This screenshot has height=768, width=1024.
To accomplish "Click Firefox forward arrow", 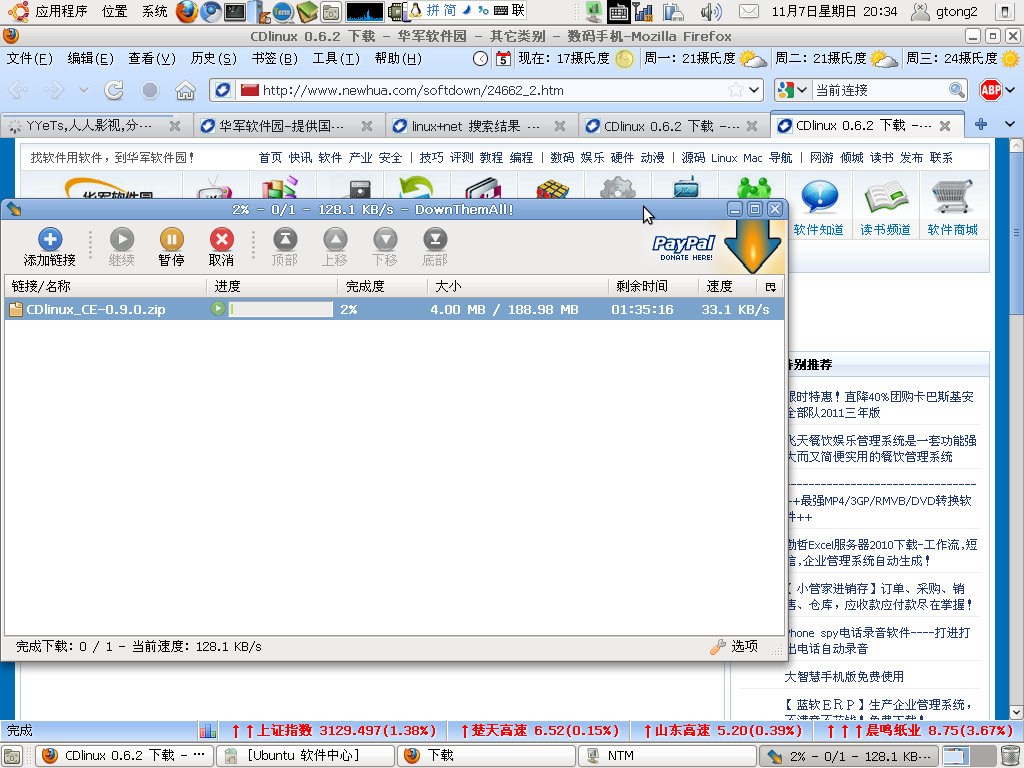I will pos(54,90).
